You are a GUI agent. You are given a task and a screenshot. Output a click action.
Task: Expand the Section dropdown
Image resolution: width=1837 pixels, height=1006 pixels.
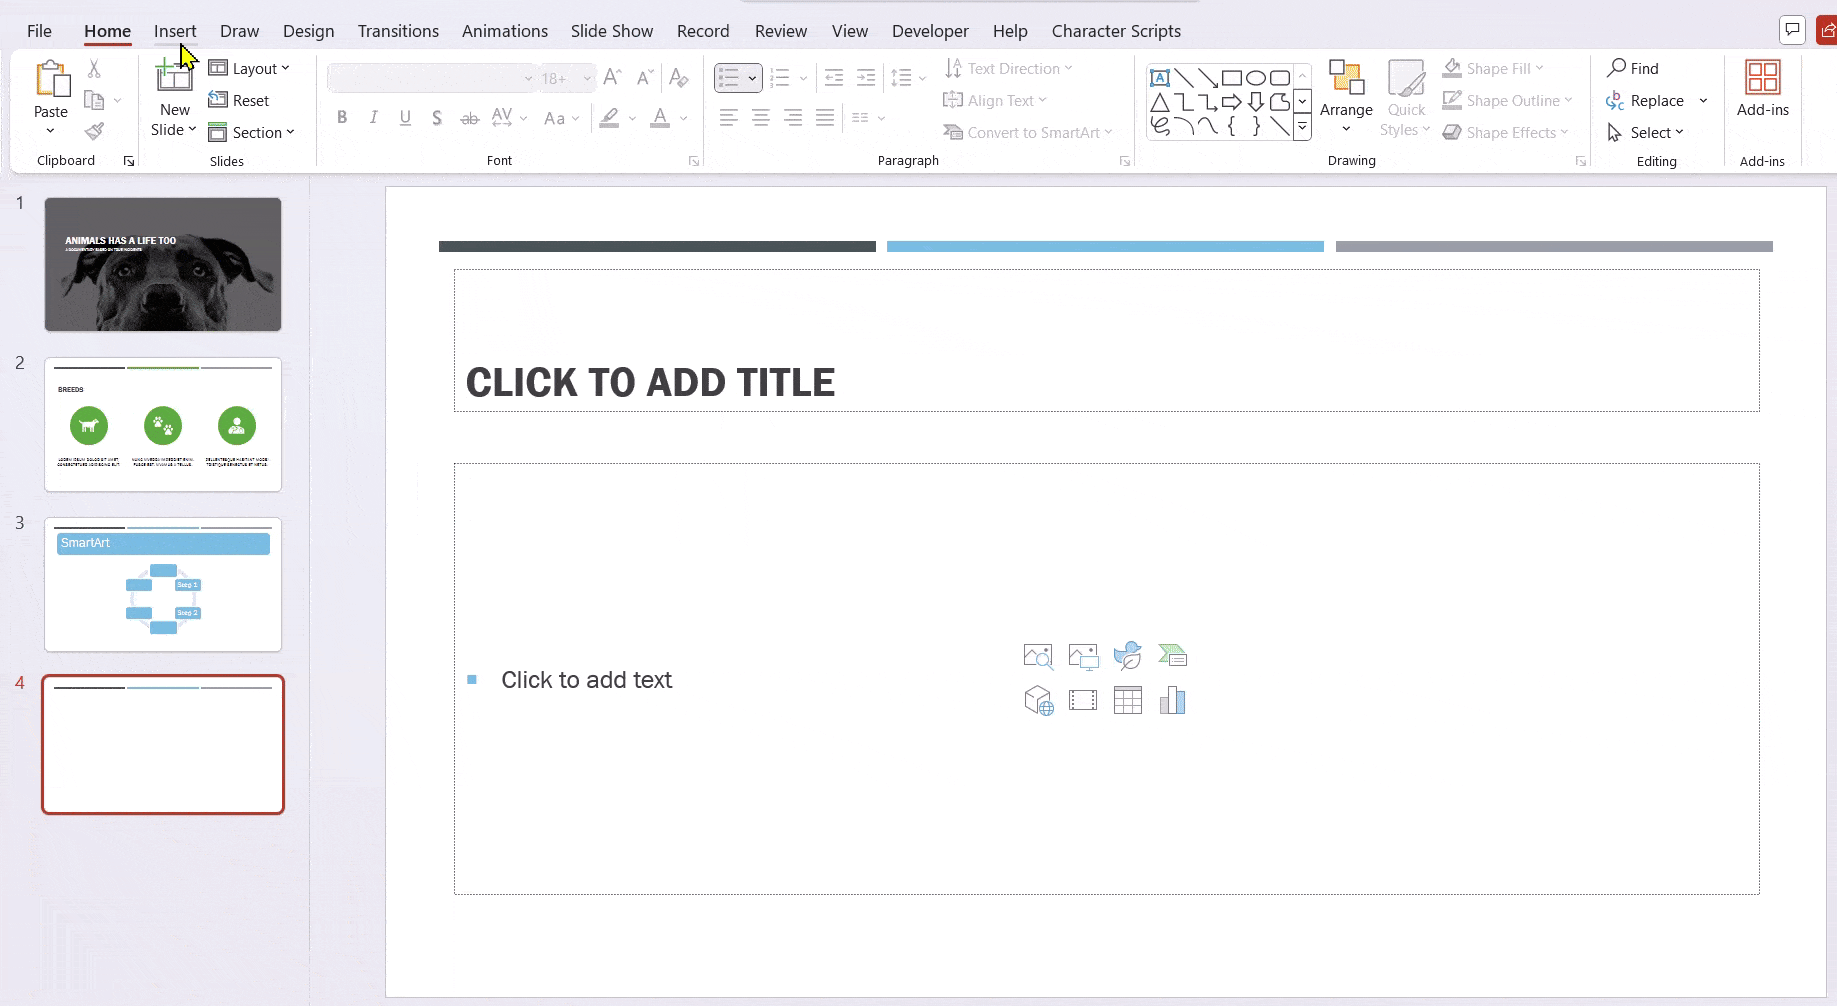tap(254, 132)
